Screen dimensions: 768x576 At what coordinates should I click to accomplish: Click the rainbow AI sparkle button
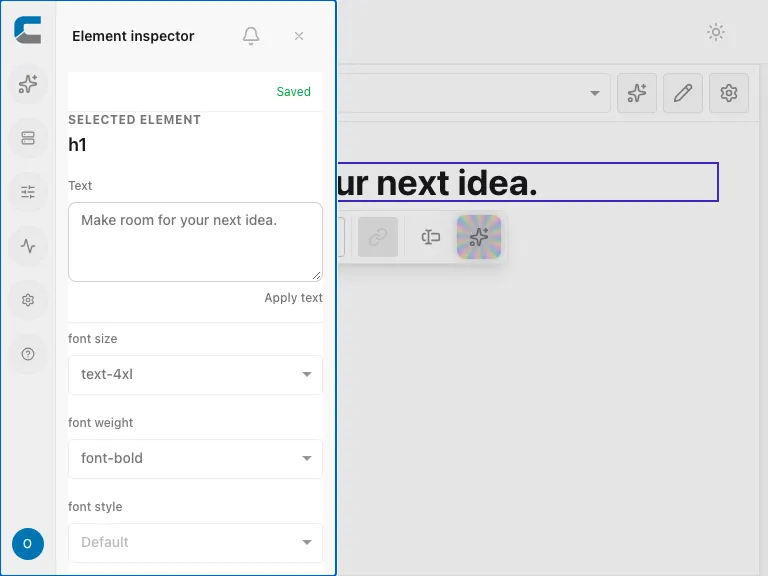[479, 237]
